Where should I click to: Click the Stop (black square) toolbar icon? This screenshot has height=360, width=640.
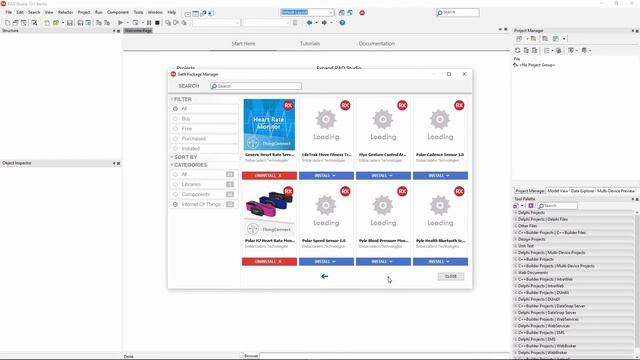(157, 23)
